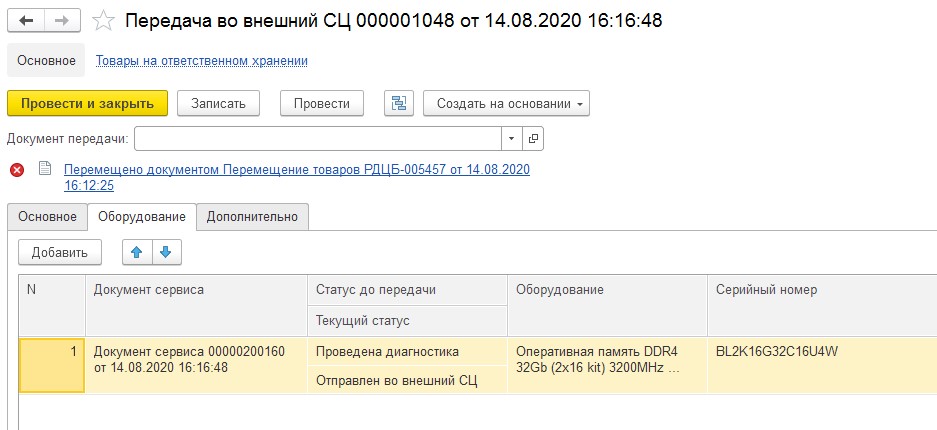Open the Создать на основании dropdown
Screen dimensions: 937x430
pyautogui.click(x=506, y=103)
